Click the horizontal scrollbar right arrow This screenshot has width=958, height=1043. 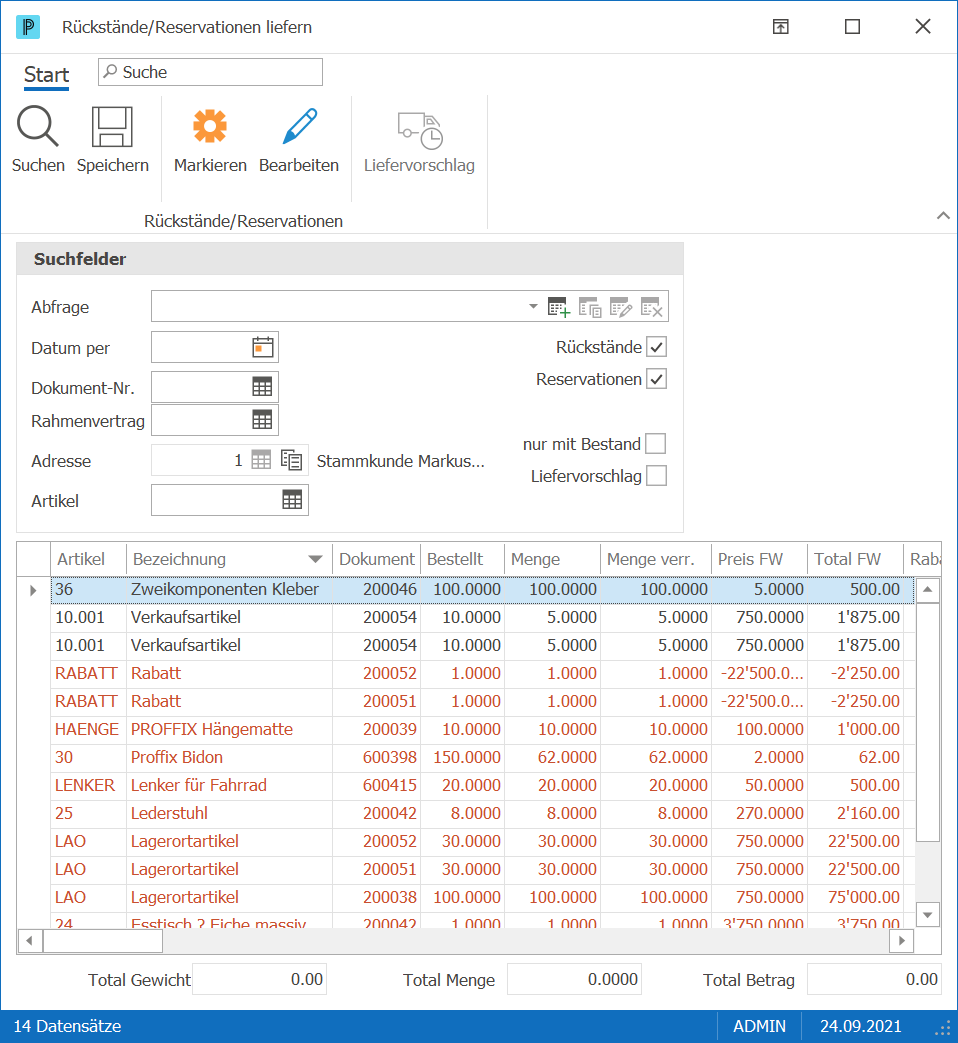901,941
